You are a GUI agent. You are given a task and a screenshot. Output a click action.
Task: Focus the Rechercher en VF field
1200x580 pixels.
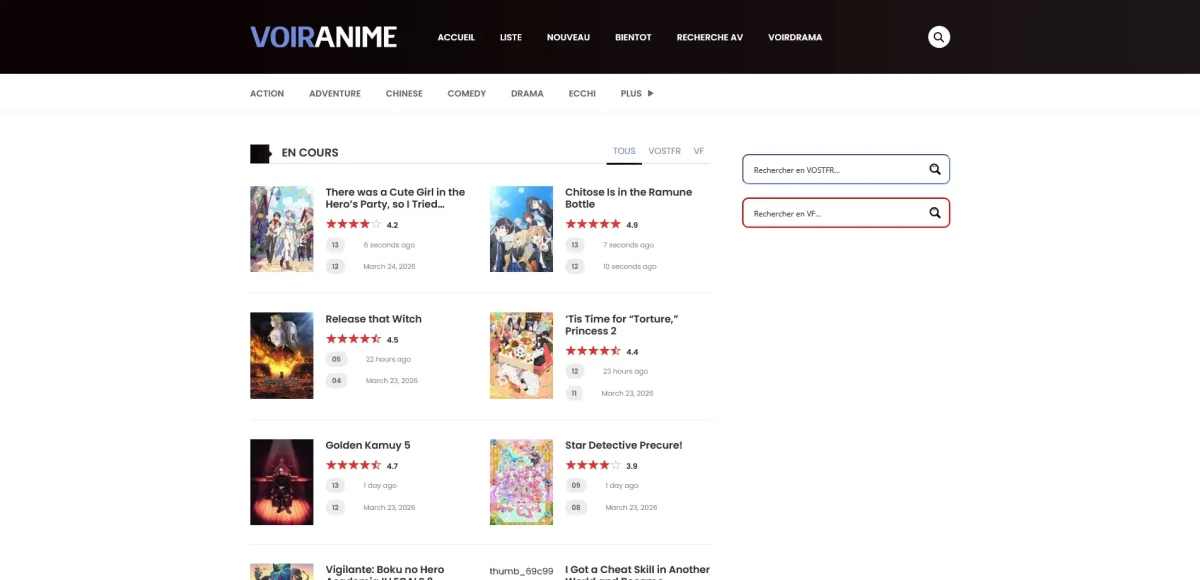point(846,213)
